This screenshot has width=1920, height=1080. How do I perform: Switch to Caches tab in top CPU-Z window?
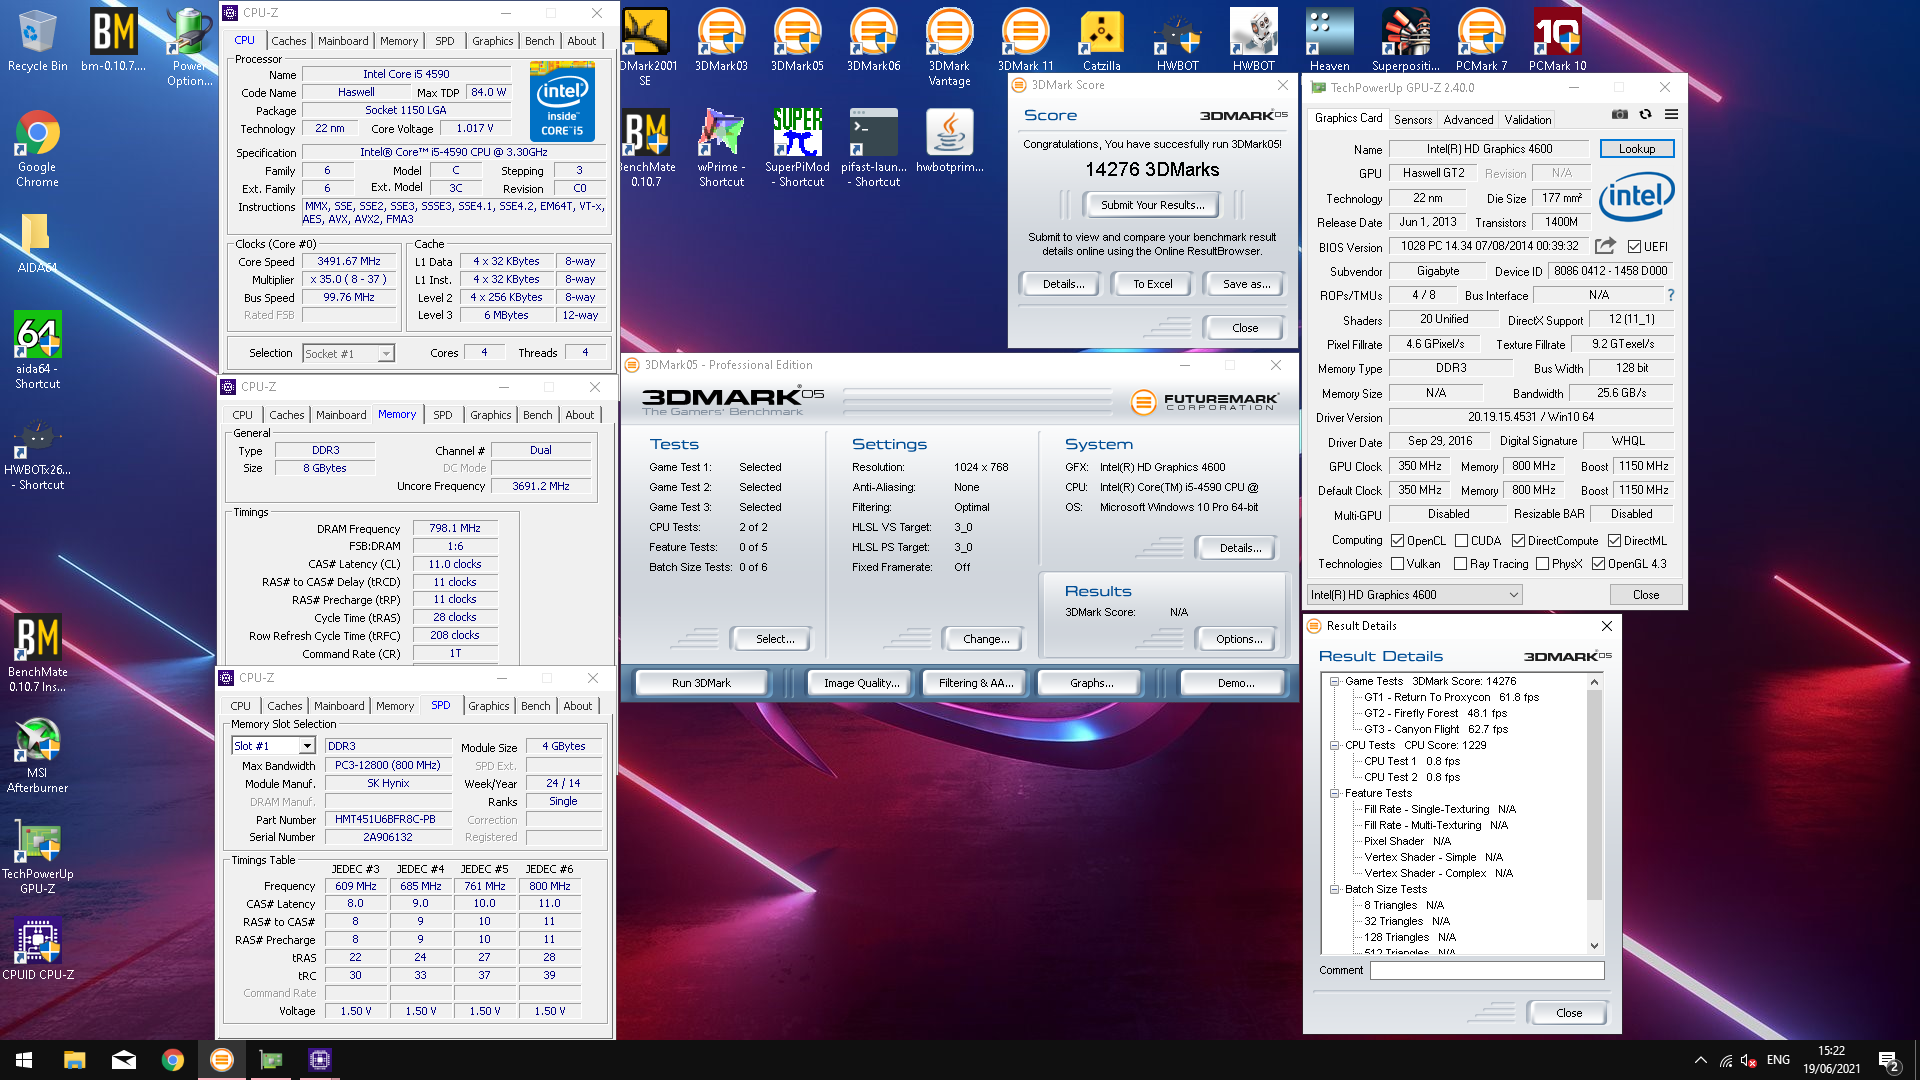pyautogui.click(x=288, y=41)
